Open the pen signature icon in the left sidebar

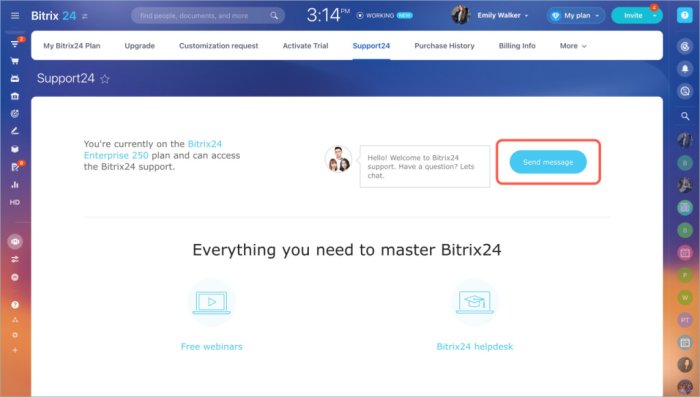click(15, 131)
